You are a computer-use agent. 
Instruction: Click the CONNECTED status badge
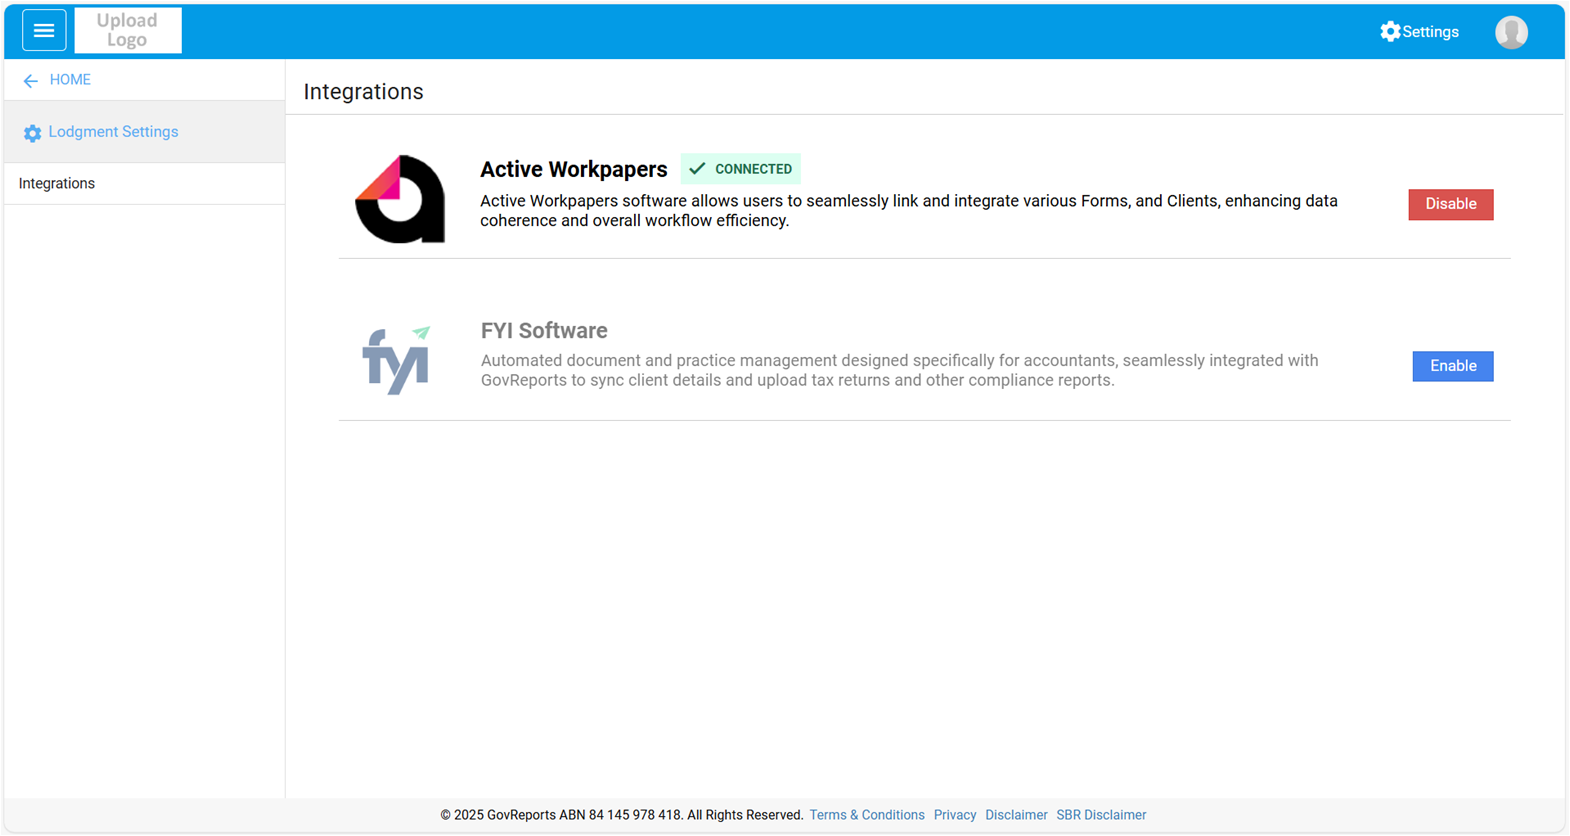[741, 169]
